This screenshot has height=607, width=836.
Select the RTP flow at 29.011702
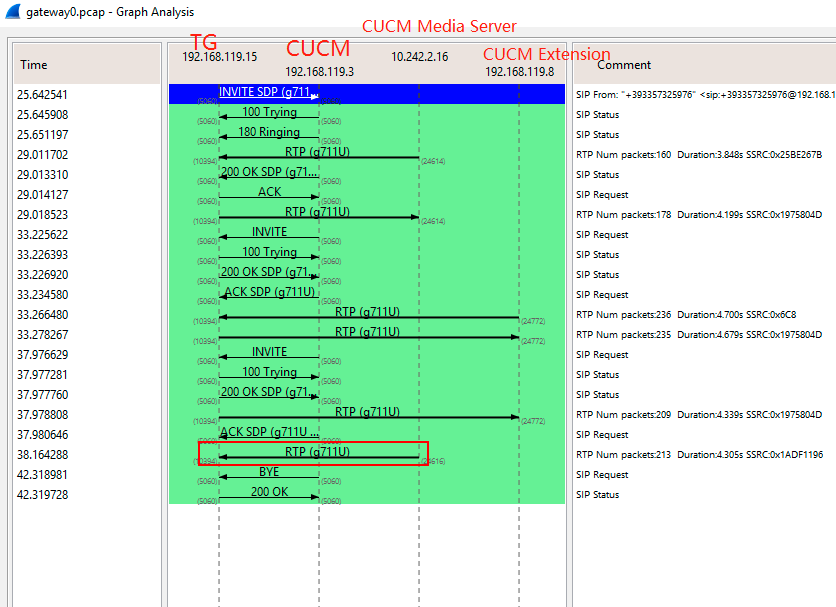click(x=319, y=153)
